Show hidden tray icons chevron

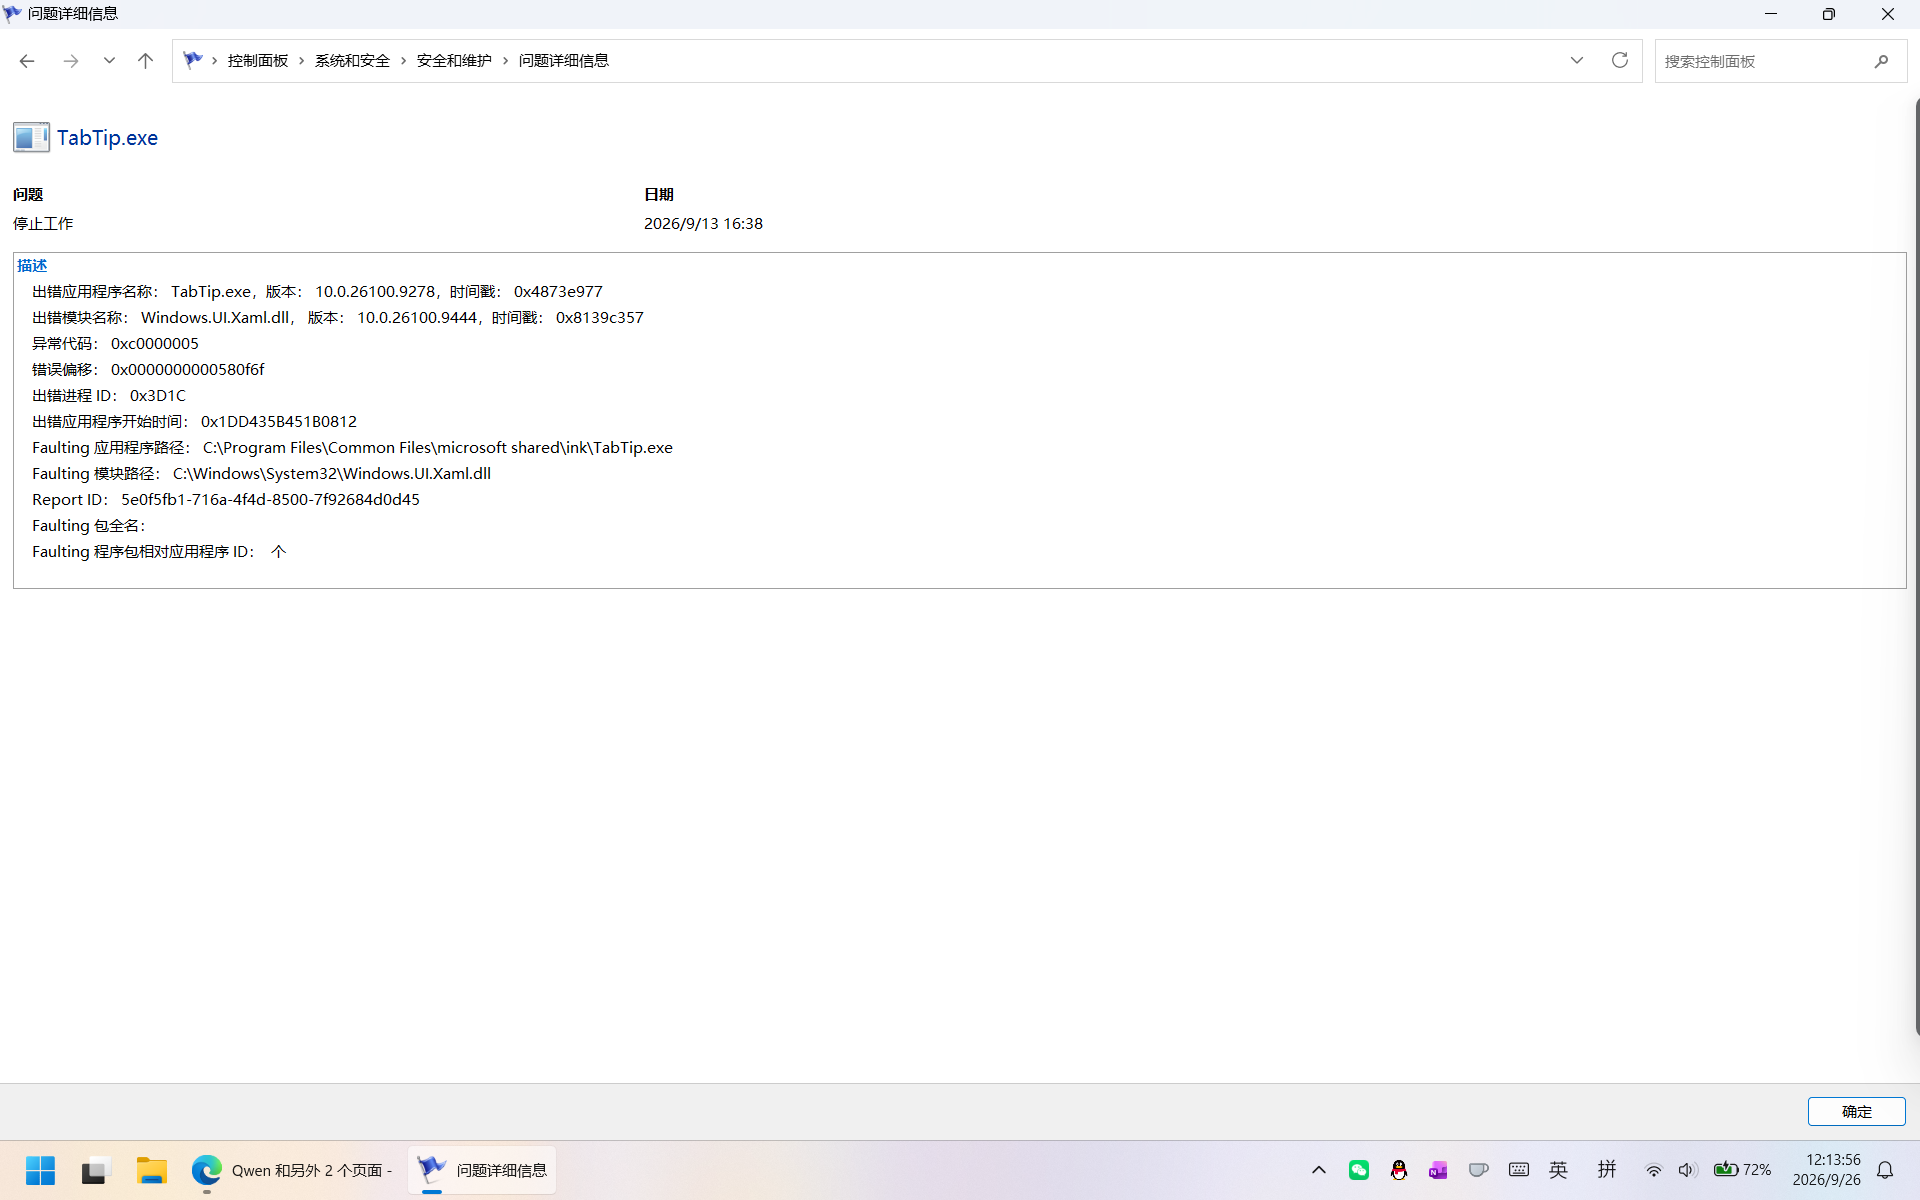tap(1319, 1170)
